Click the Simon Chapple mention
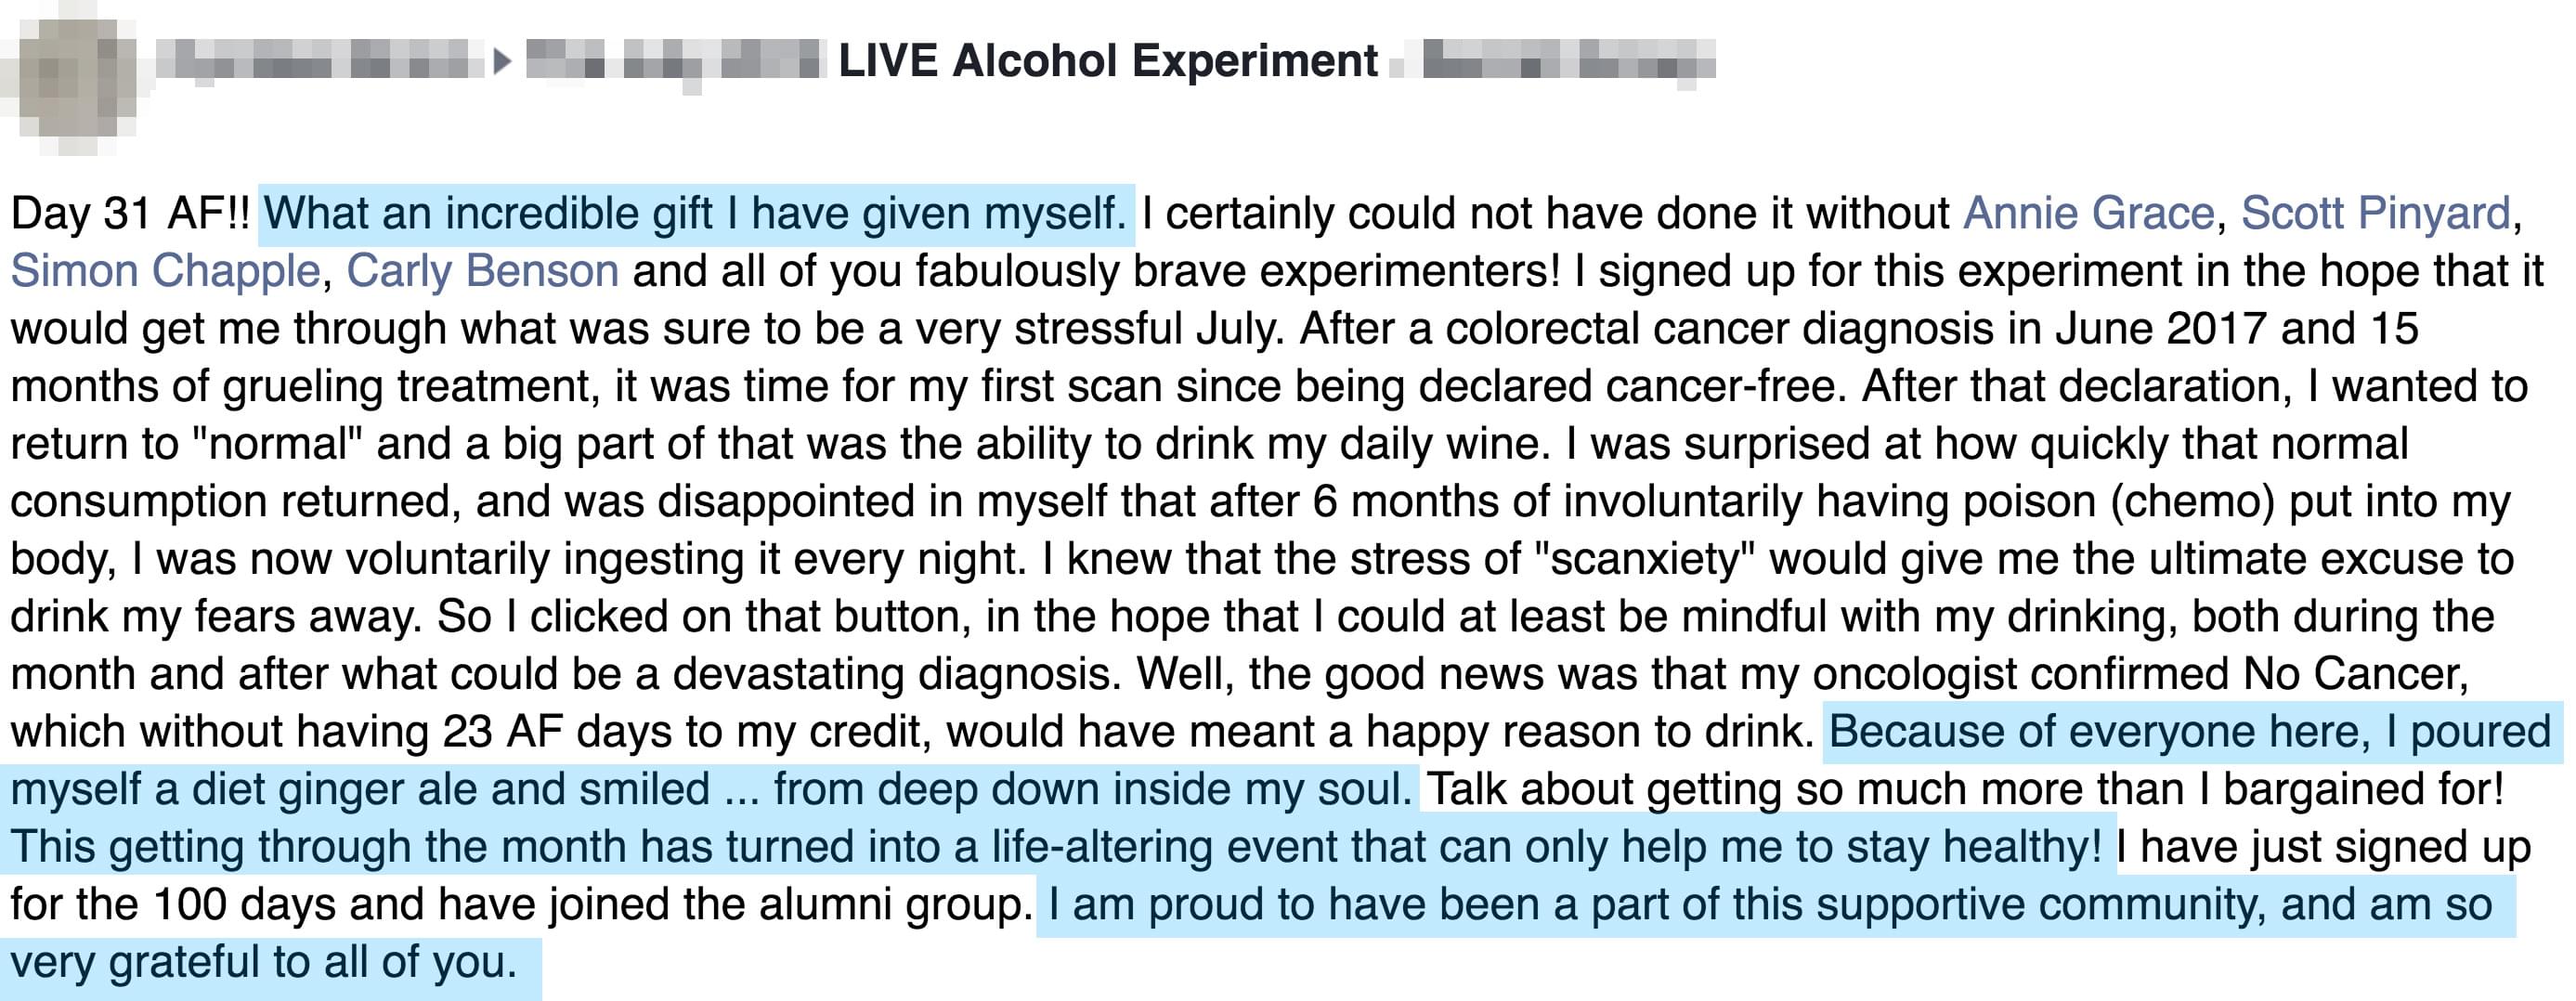 (x=165, y=272)
